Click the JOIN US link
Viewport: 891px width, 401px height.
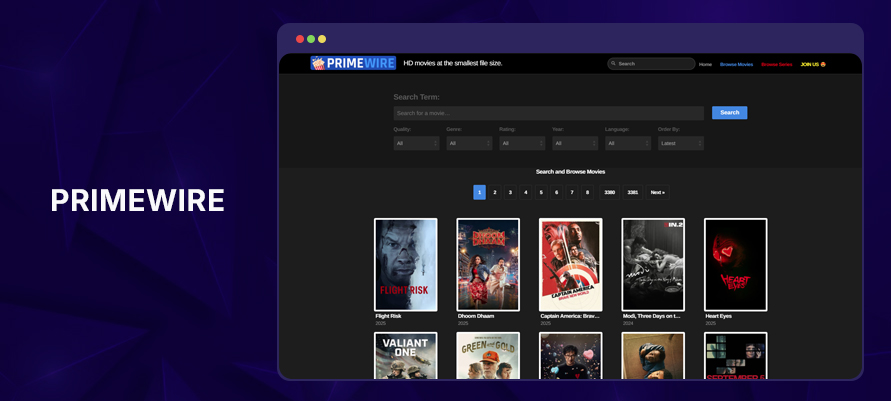tap(813, 64)
